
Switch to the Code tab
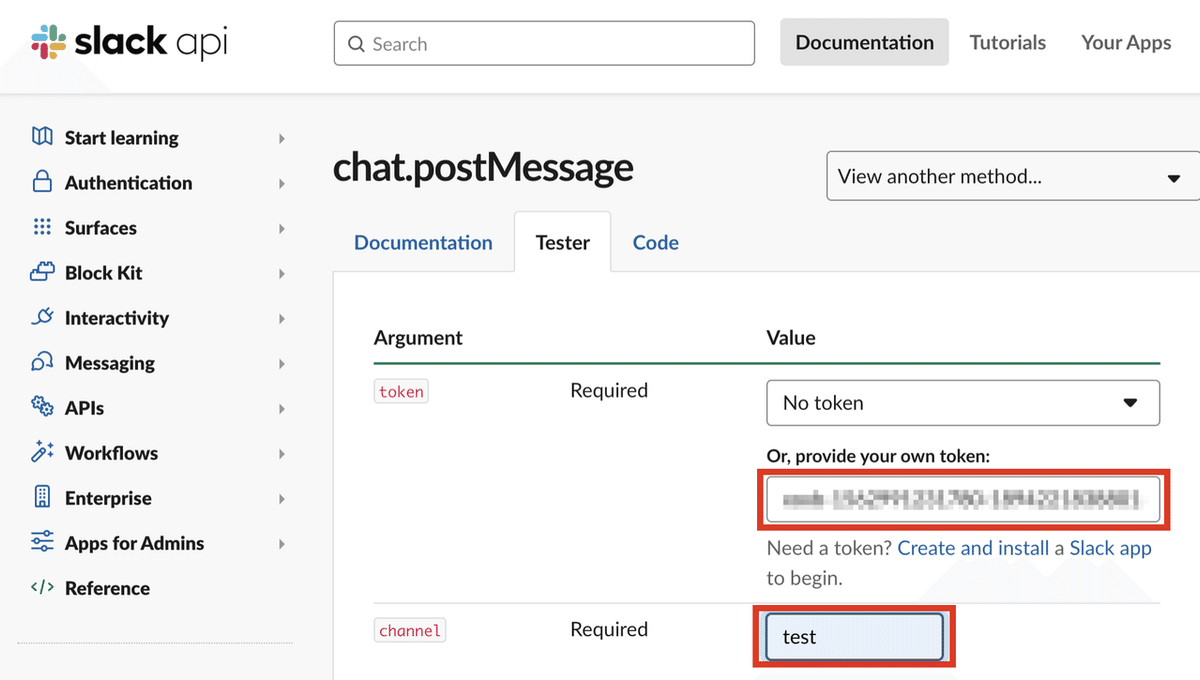(655, 242)
